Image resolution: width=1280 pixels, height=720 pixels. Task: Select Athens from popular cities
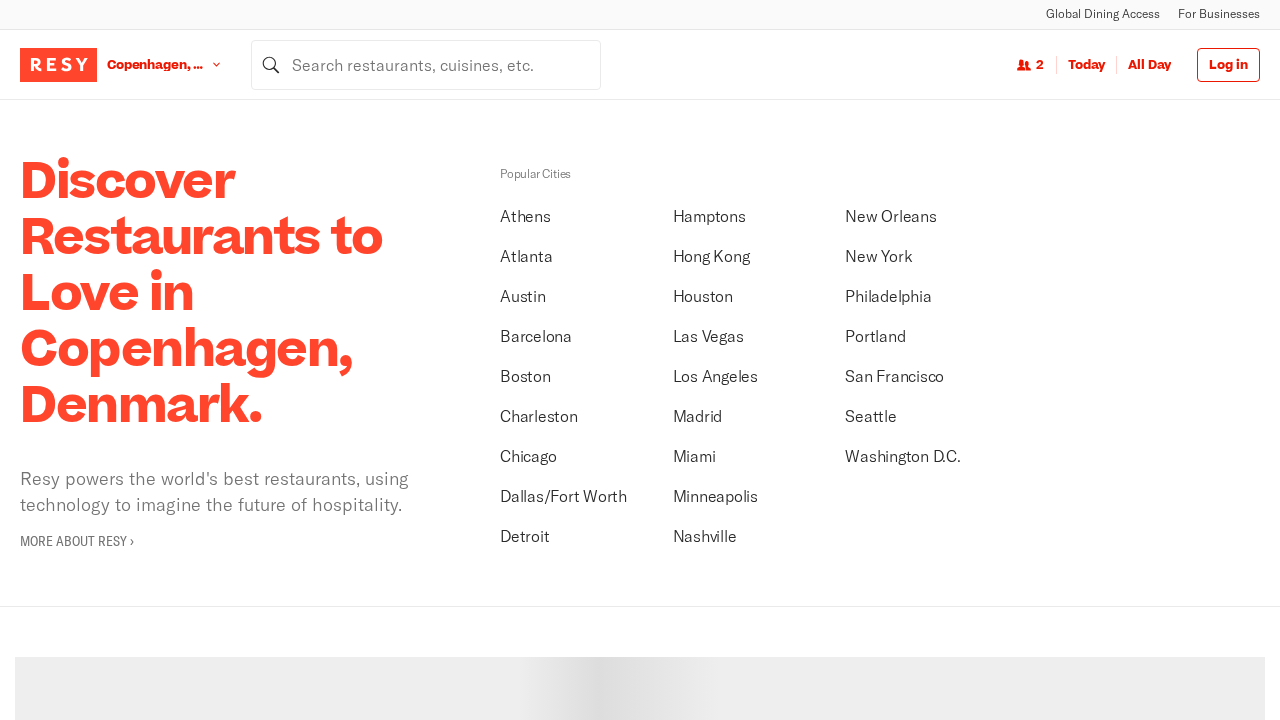pos(525,216)
